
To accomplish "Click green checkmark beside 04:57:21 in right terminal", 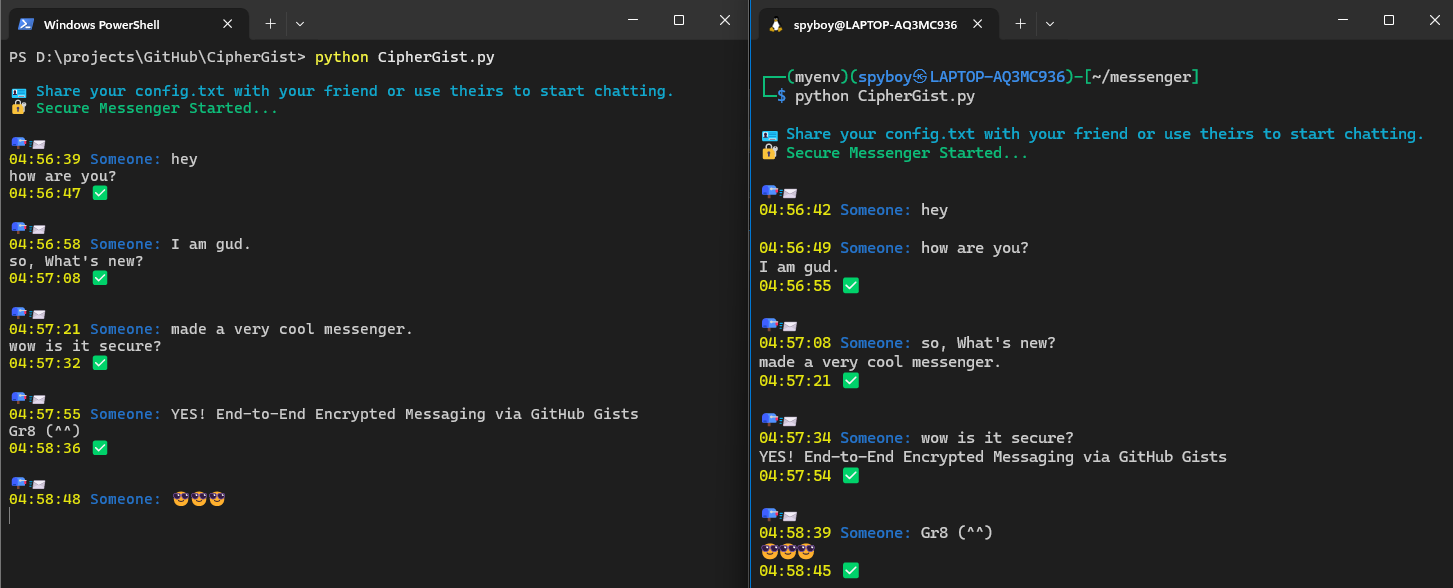I will 850,381.
